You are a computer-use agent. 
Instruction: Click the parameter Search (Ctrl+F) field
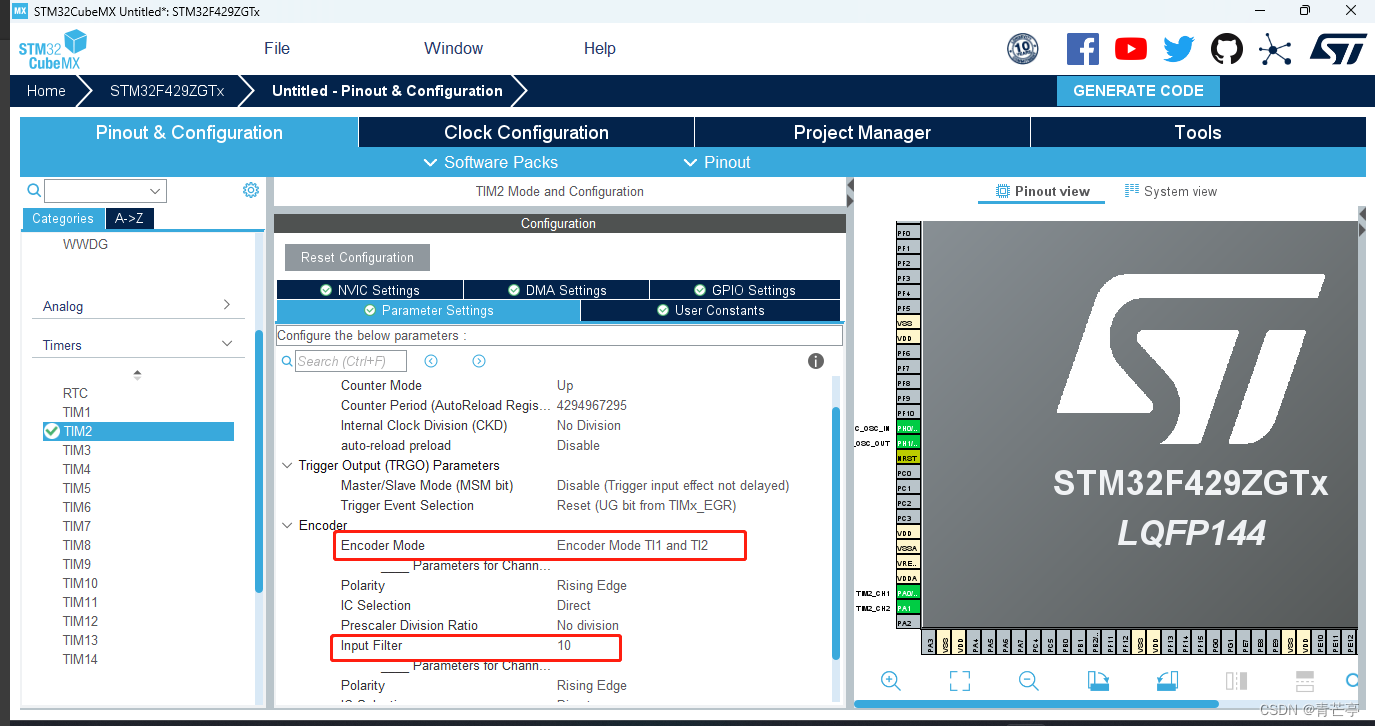pyautogui.click(x=351, y=361)
